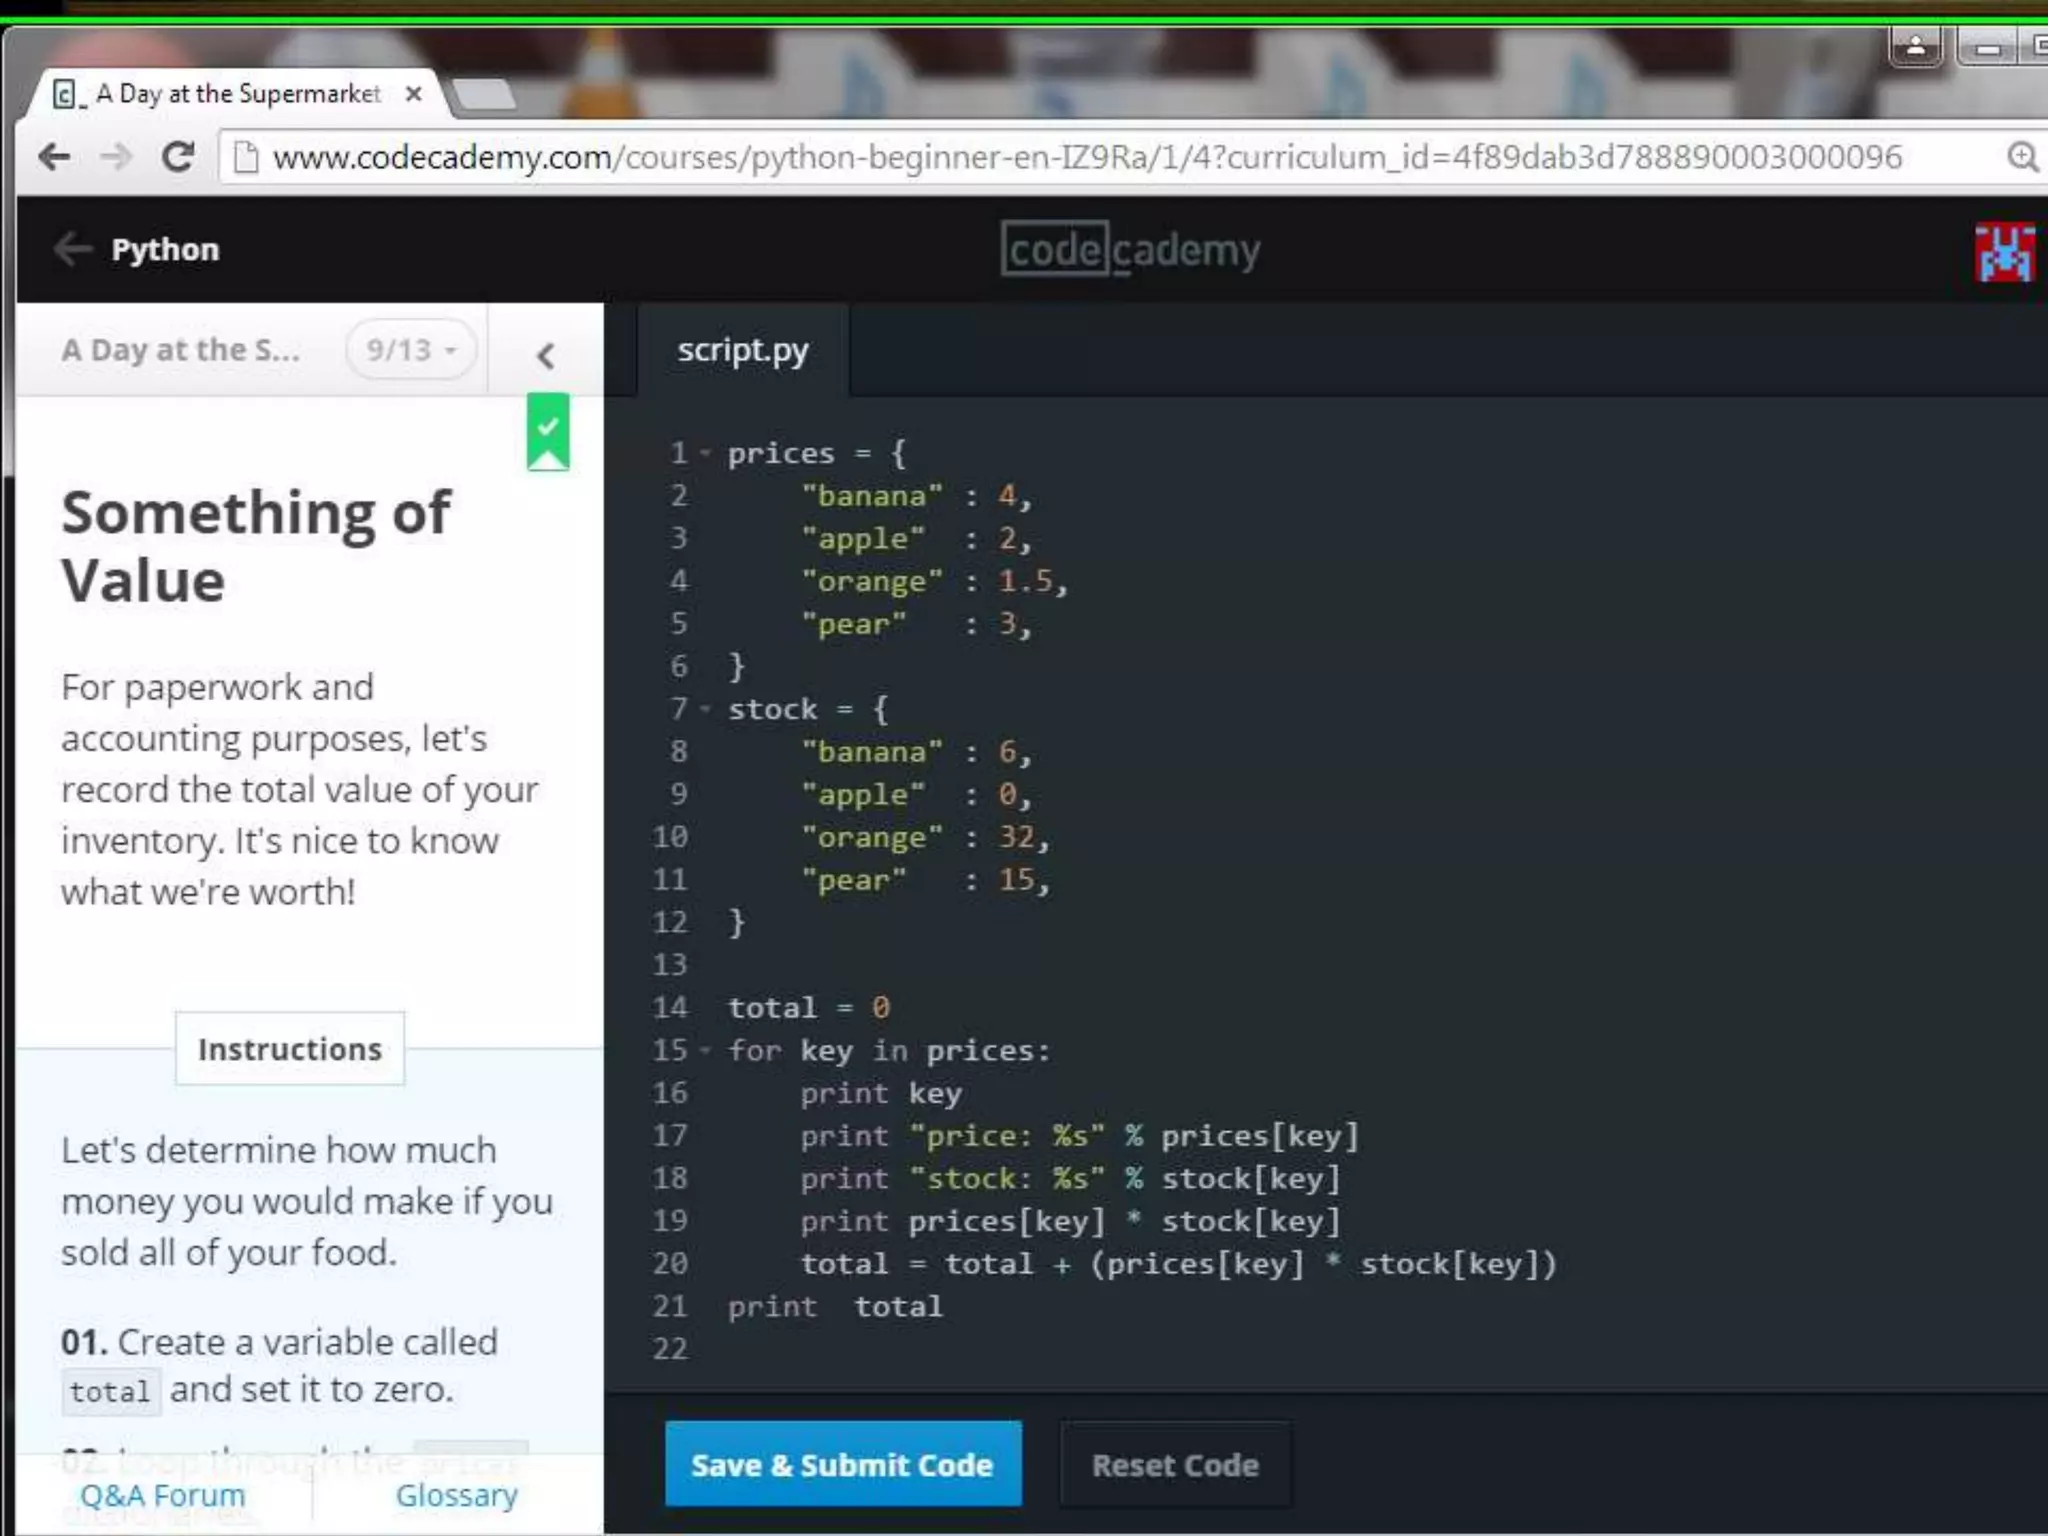Fold the prices dictionary at line 1
This screenshot has height=1536, width=2048.
click(706, 454)
